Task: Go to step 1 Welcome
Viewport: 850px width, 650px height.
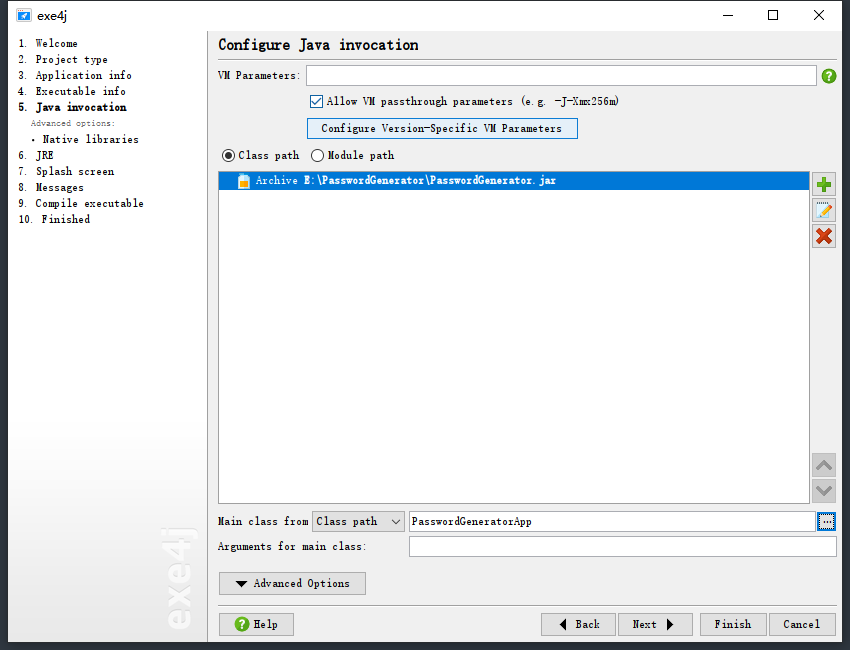Action: click(48, 43)
